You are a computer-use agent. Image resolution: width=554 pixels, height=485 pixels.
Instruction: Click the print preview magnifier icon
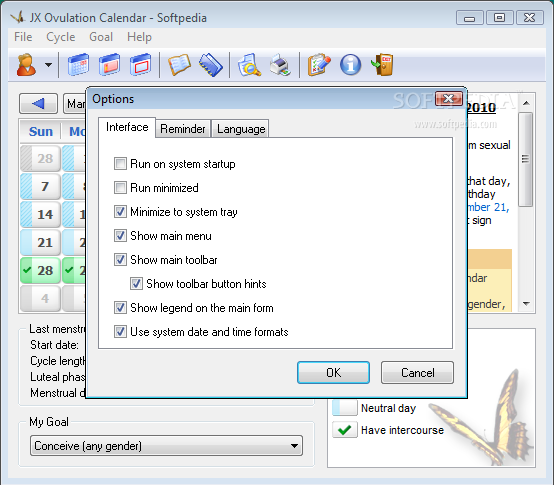pyautogui.click(x=249, y=65)
